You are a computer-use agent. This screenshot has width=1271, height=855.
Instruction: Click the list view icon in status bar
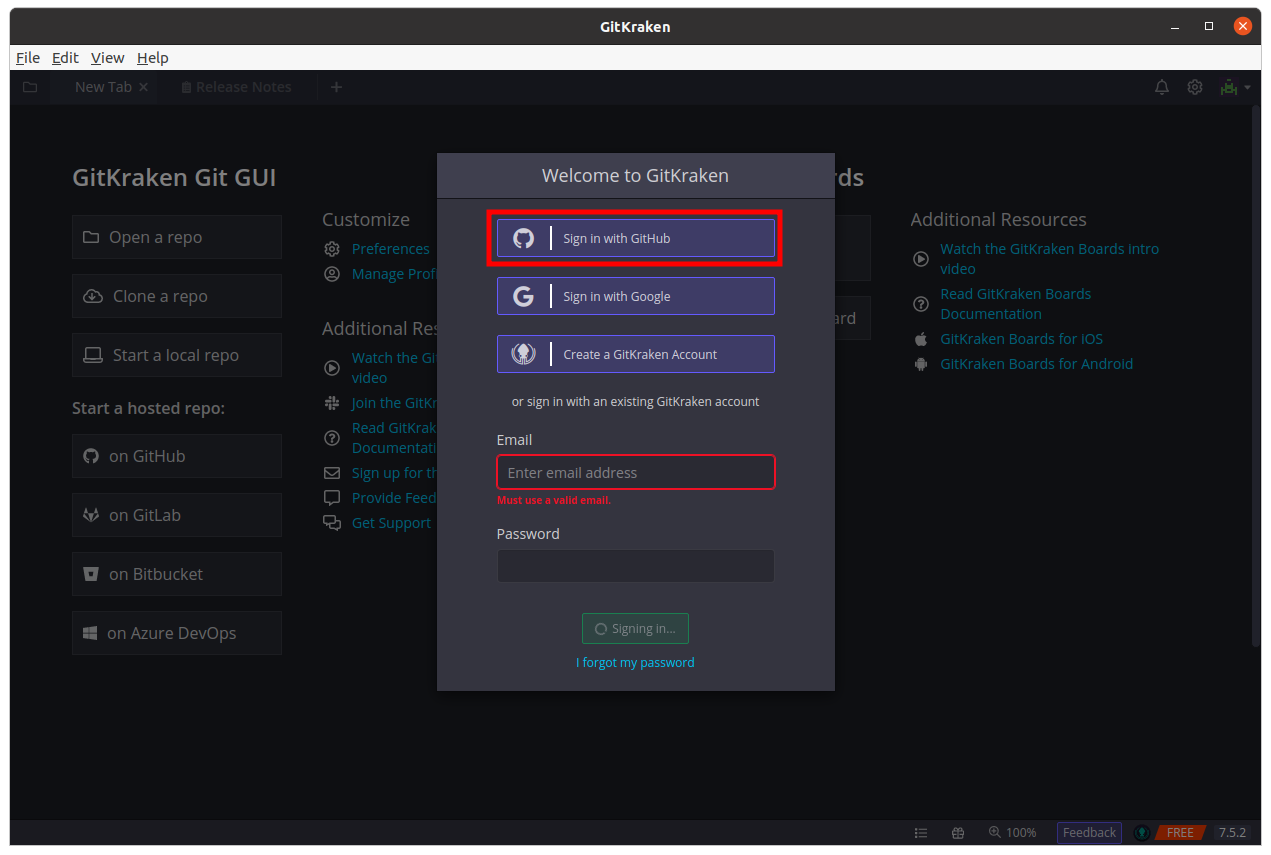pos(921,832)
